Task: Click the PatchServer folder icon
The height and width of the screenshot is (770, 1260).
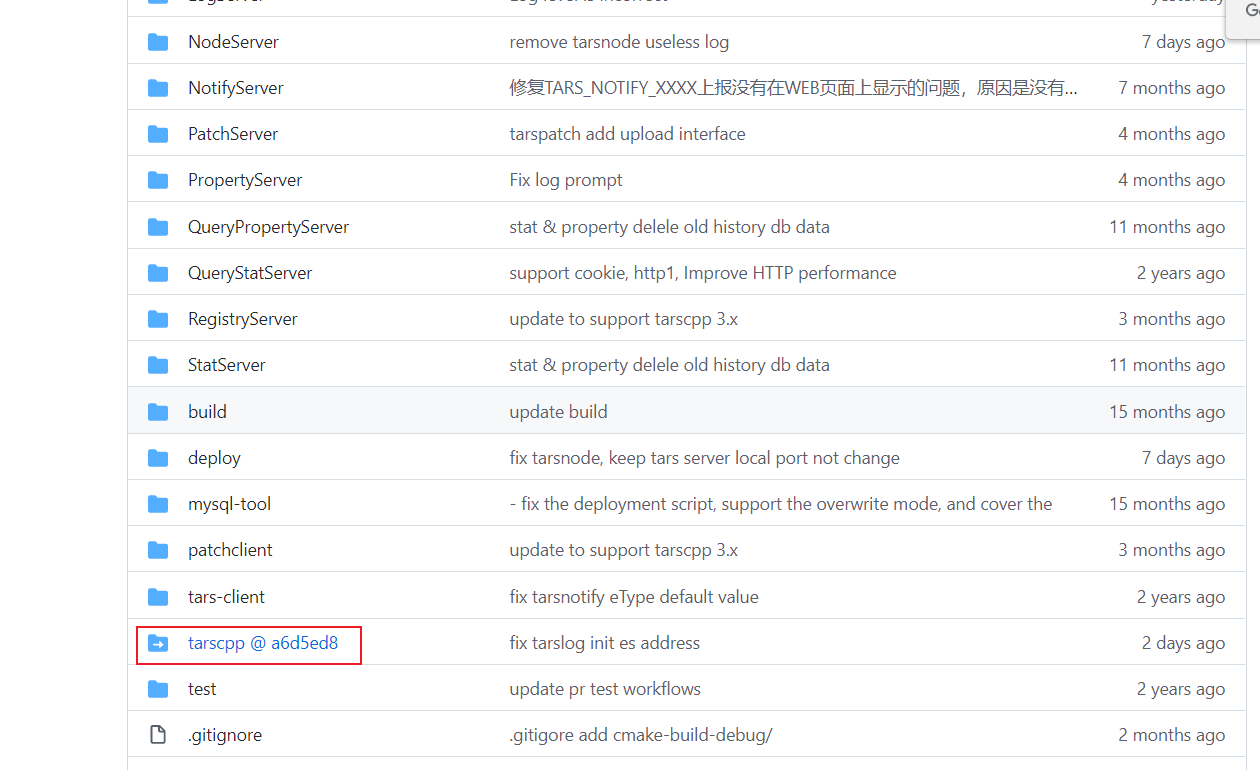Action: (x=158, y=134)
